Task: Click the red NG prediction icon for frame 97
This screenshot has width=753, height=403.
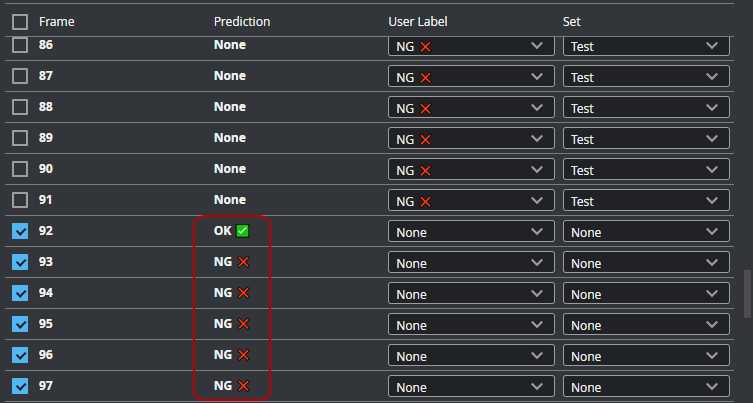Action: [x=243, y=386]
